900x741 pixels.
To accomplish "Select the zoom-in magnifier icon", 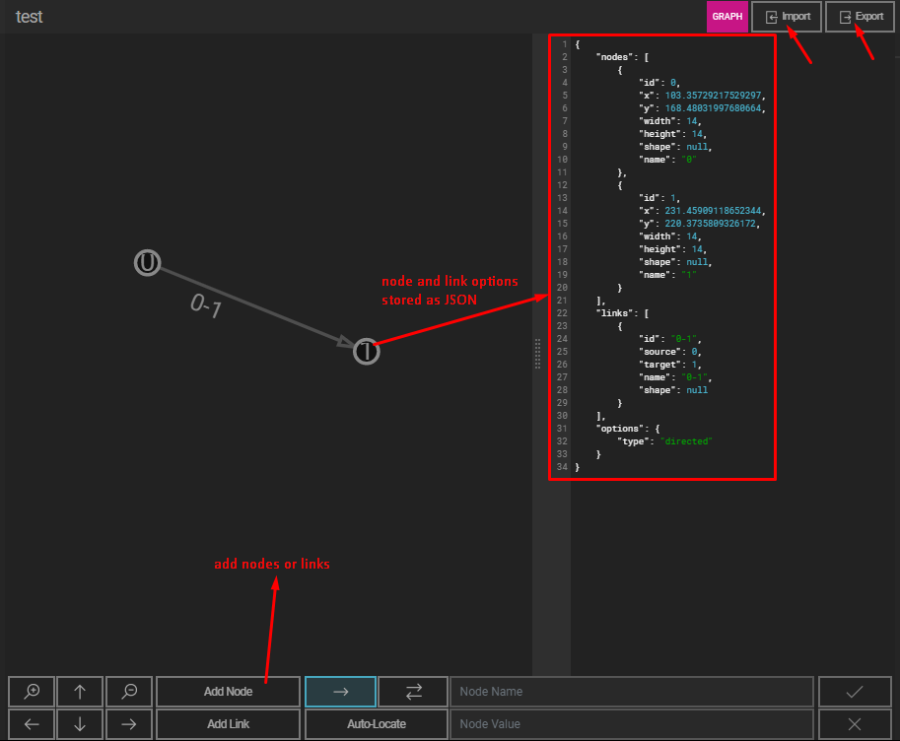I will pos(31,691).
